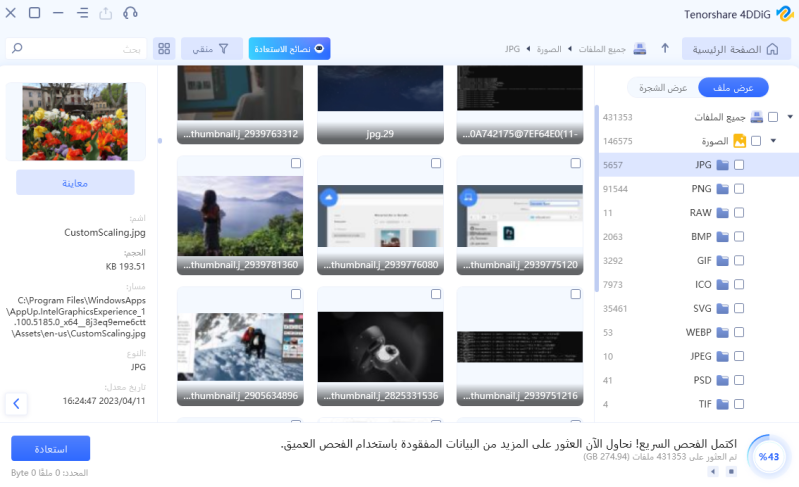This screenshot has height=487, width=799.
Task: Click the PSD folder icon
Action: (723, 381)
